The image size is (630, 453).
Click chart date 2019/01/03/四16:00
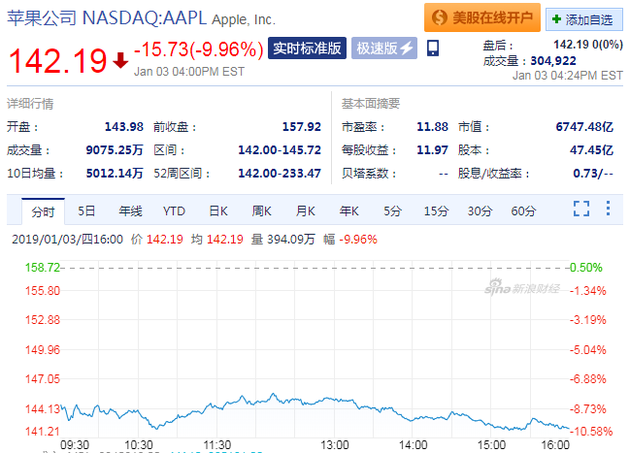pyautogui.click(x=68, y=239)
